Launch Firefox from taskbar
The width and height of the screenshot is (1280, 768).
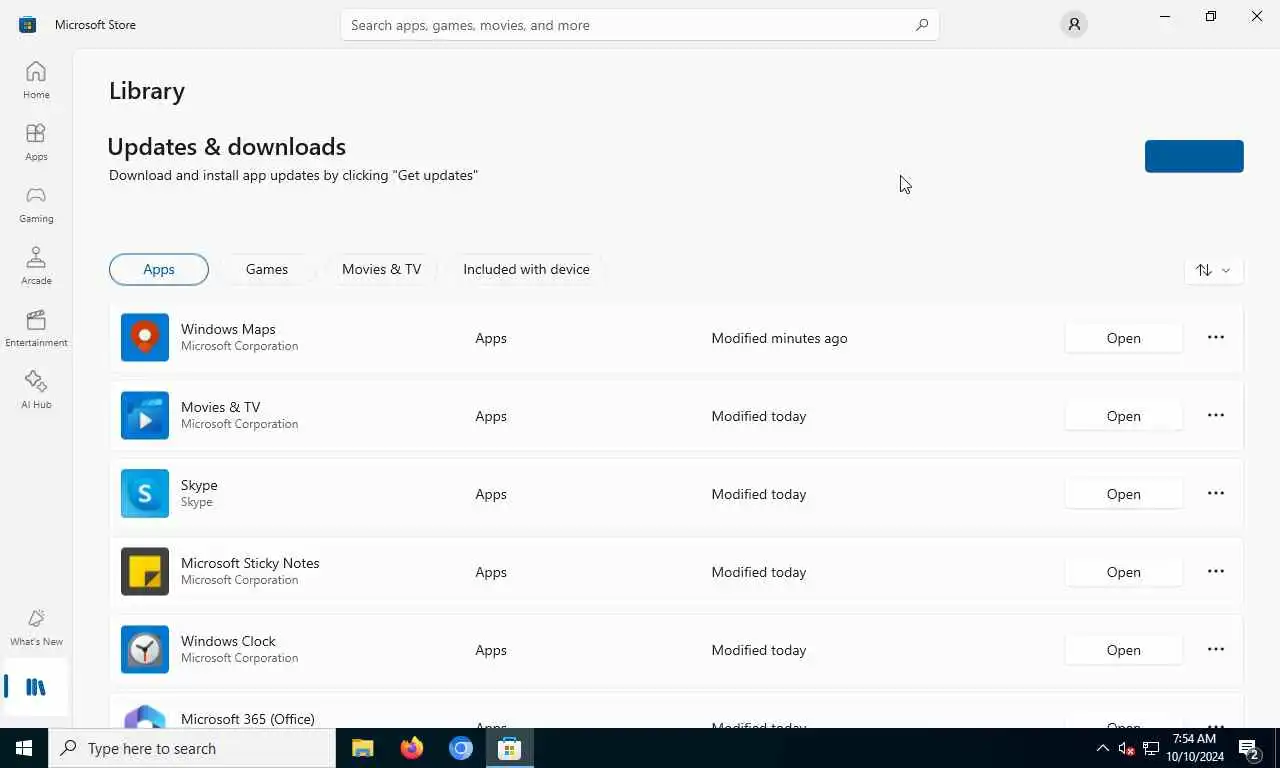[411, 748]
